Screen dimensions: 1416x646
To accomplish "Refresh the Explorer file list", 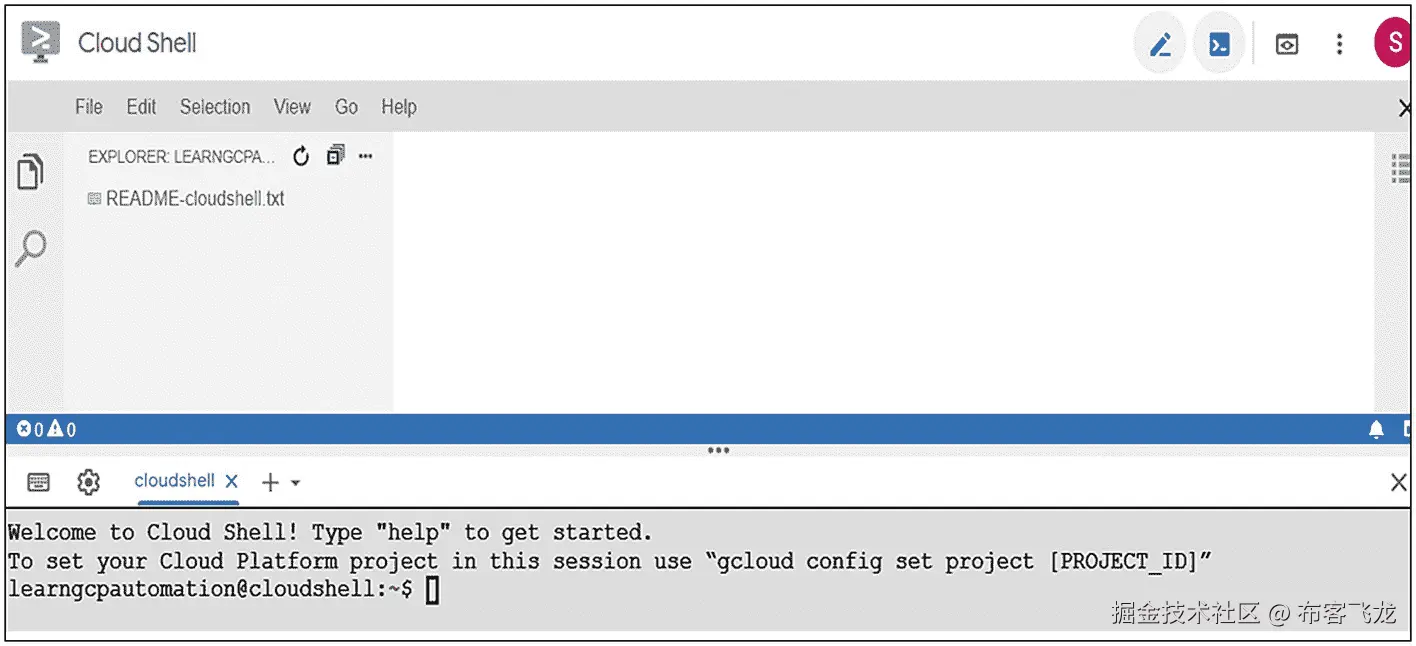I will [x=301, y=156].
